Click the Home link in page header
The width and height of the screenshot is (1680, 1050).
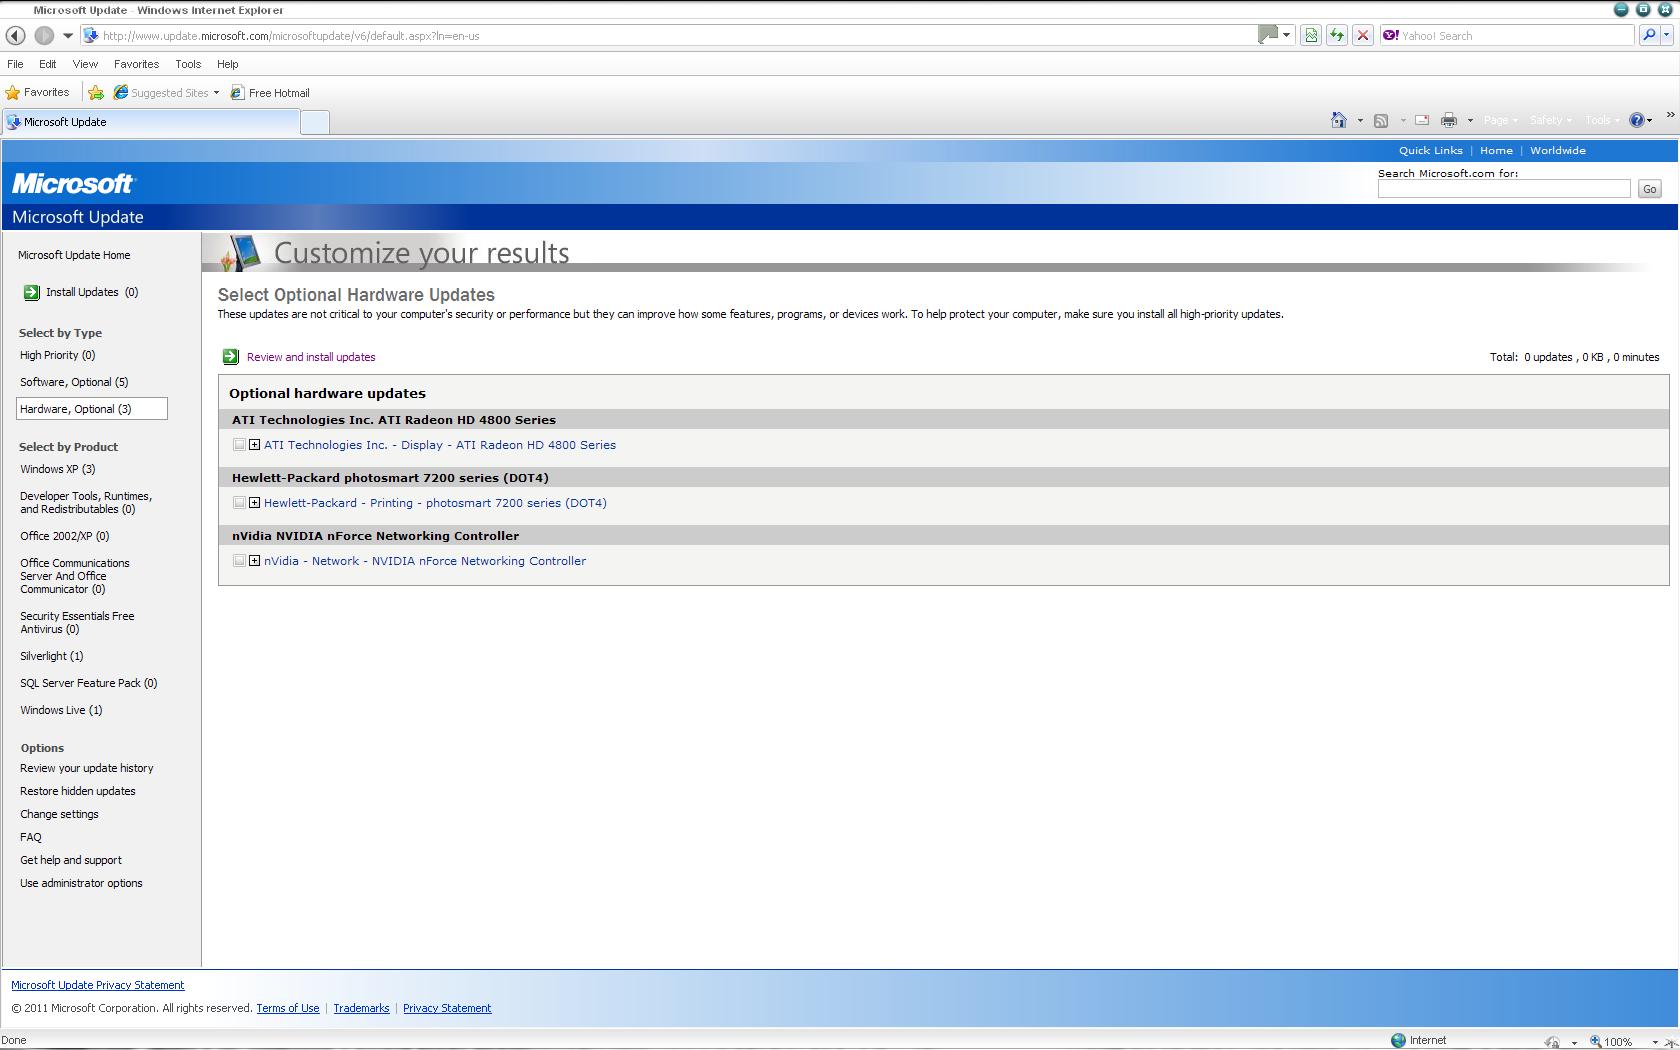(1496, 151)
